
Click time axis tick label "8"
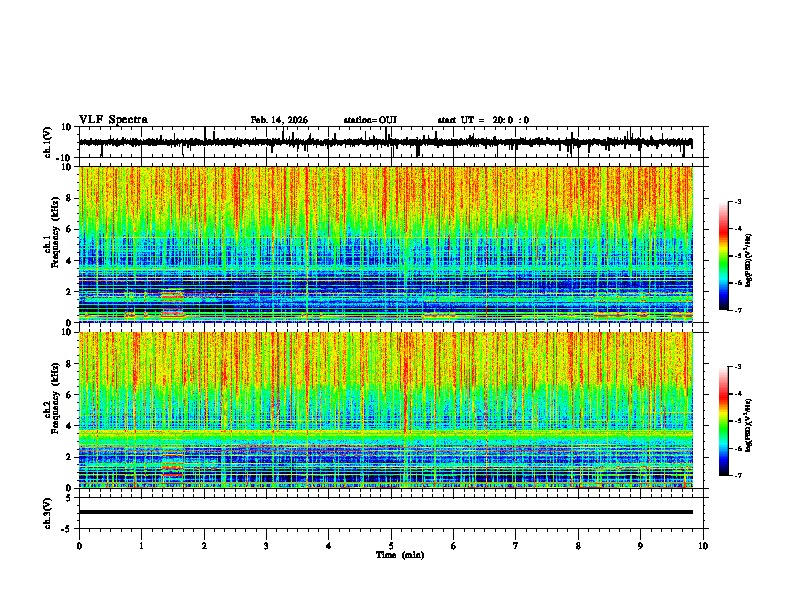coord(578,546)
